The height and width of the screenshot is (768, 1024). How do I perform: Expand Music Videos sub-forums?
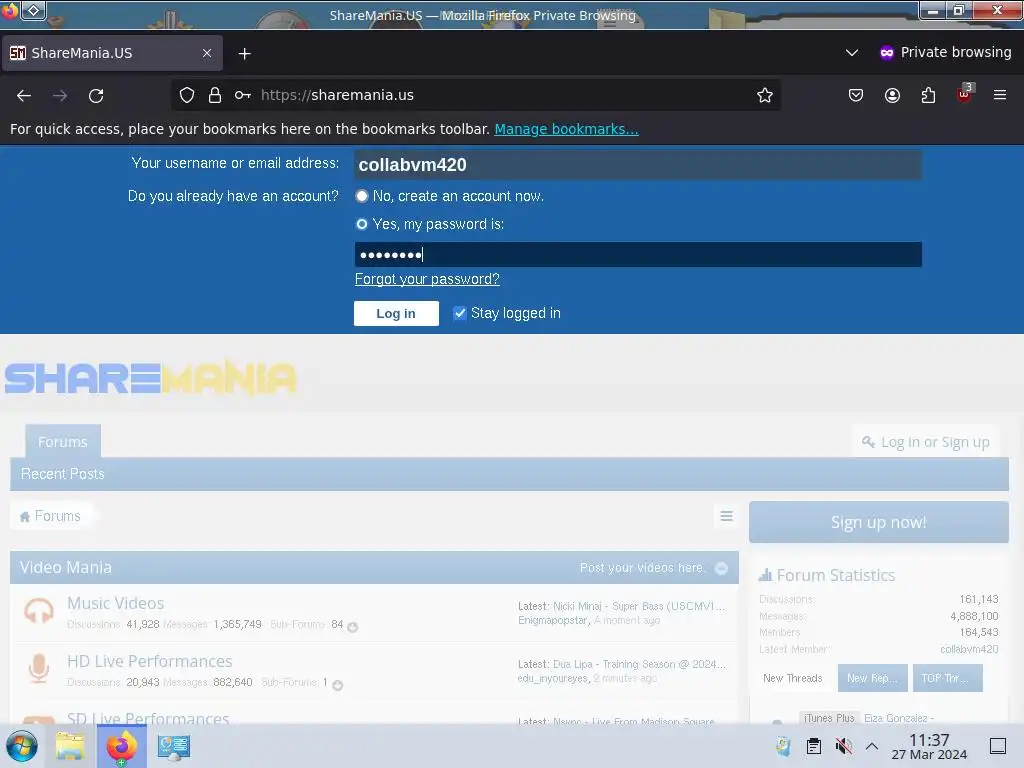pyautogui.click(x=353, y=627)
